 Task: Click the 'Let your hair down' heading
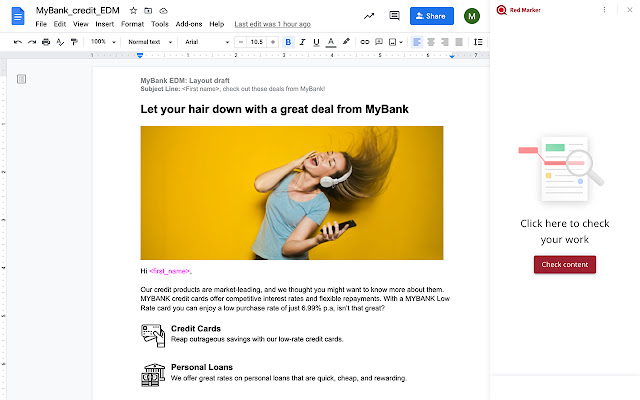(x=274, y=109)
